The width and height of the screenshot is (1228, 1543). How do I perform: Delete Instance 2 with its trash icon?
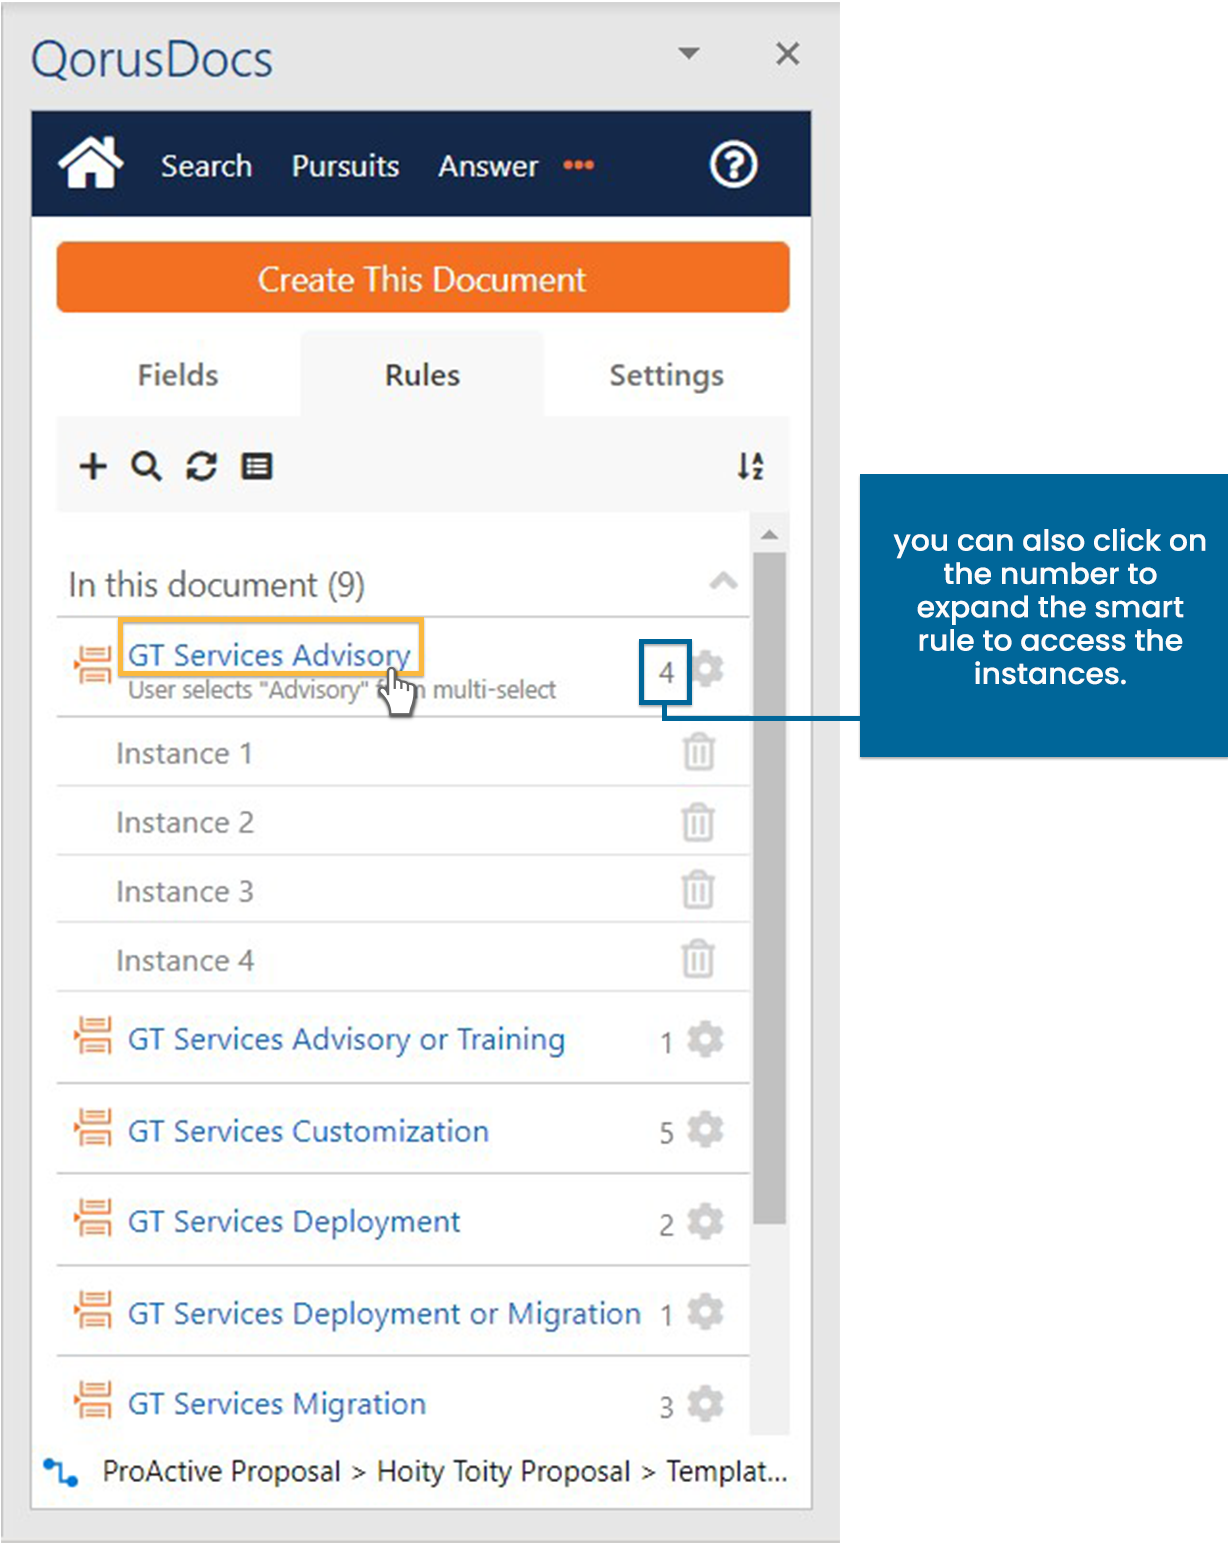pyautogui.click(x=698, y=822)
